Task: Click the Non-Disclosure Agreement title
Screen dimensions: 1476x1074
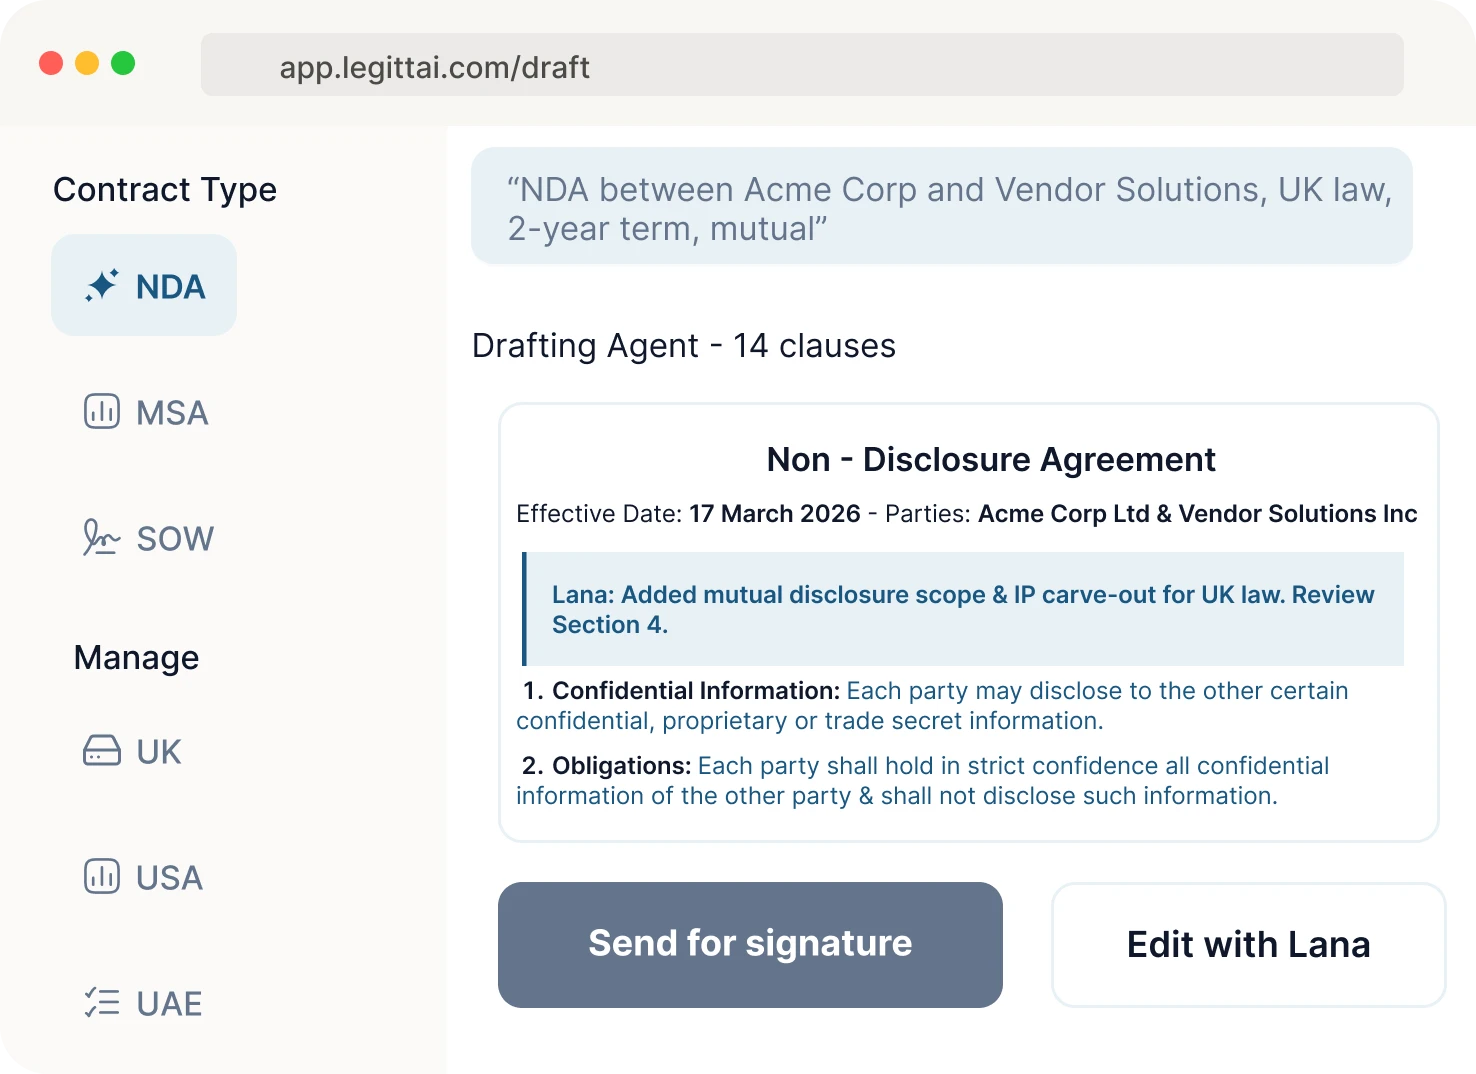Action: (990, 459)
